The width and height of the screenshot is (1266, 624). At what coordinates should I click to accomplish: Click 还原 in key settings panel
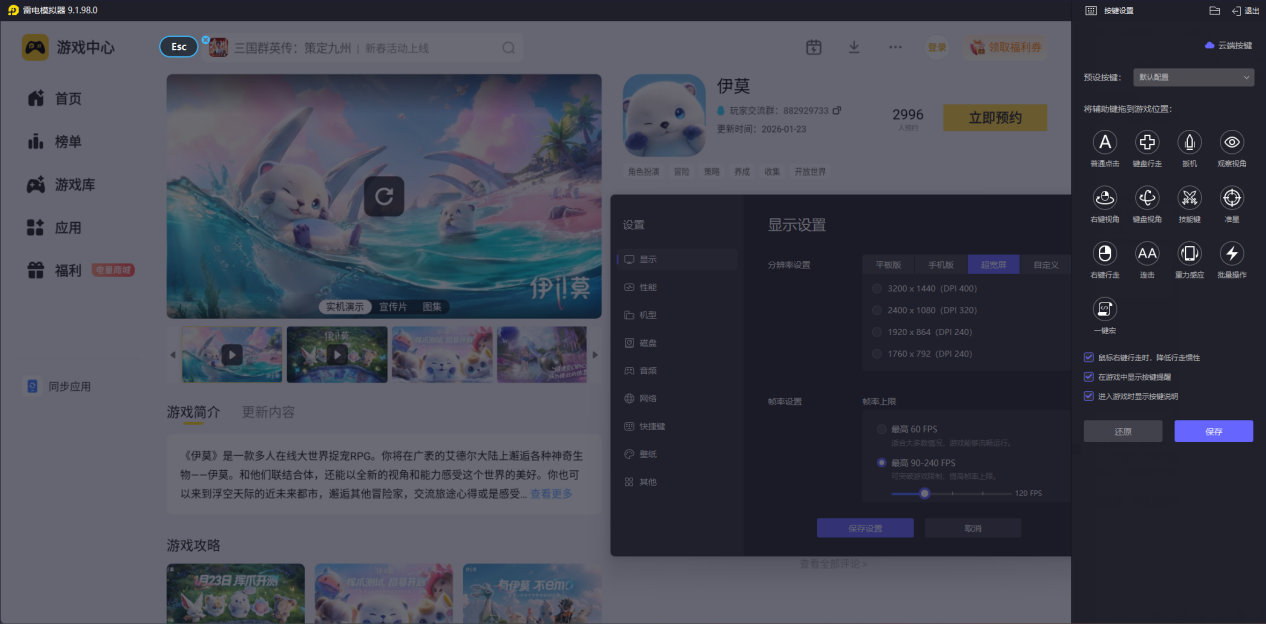1123,431
